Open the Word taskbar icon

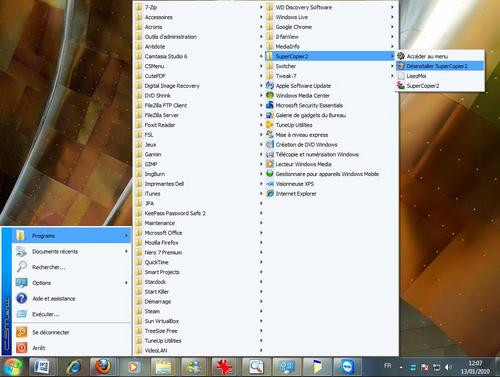pyautogui.click(x=43, y=367)
